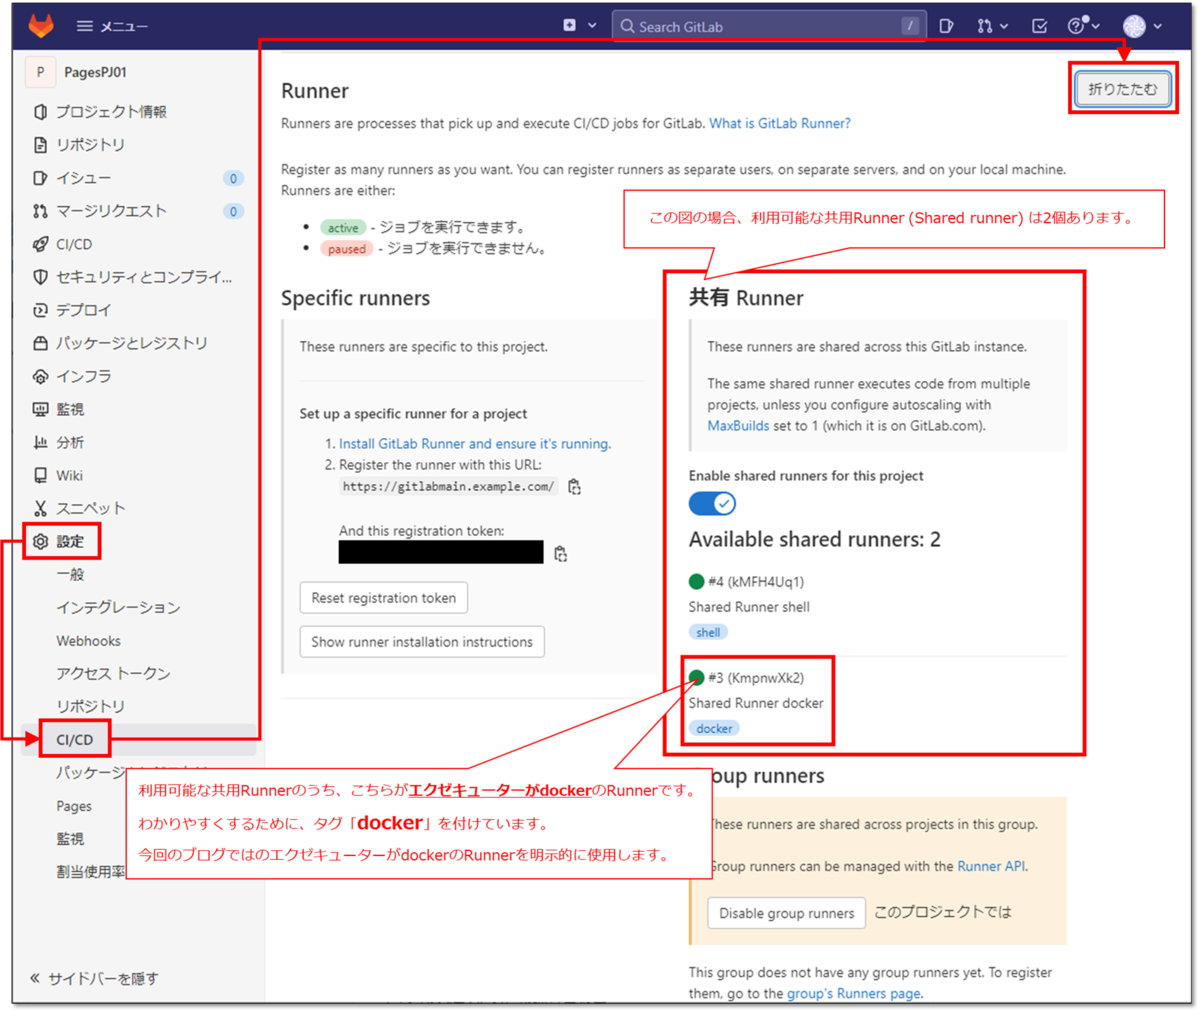Image resolution: width=1200 pixels, height=1012 pixels.
Task: Open the Runner API link
Action: (991, 866)
